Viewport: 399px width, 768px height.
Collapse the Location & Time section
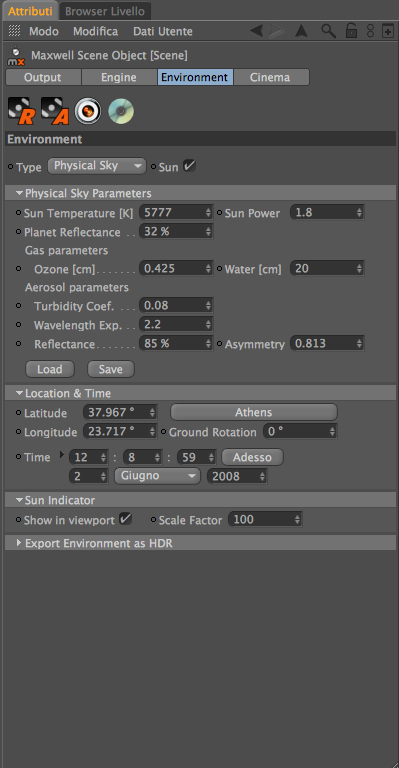(x=20, y=393)
